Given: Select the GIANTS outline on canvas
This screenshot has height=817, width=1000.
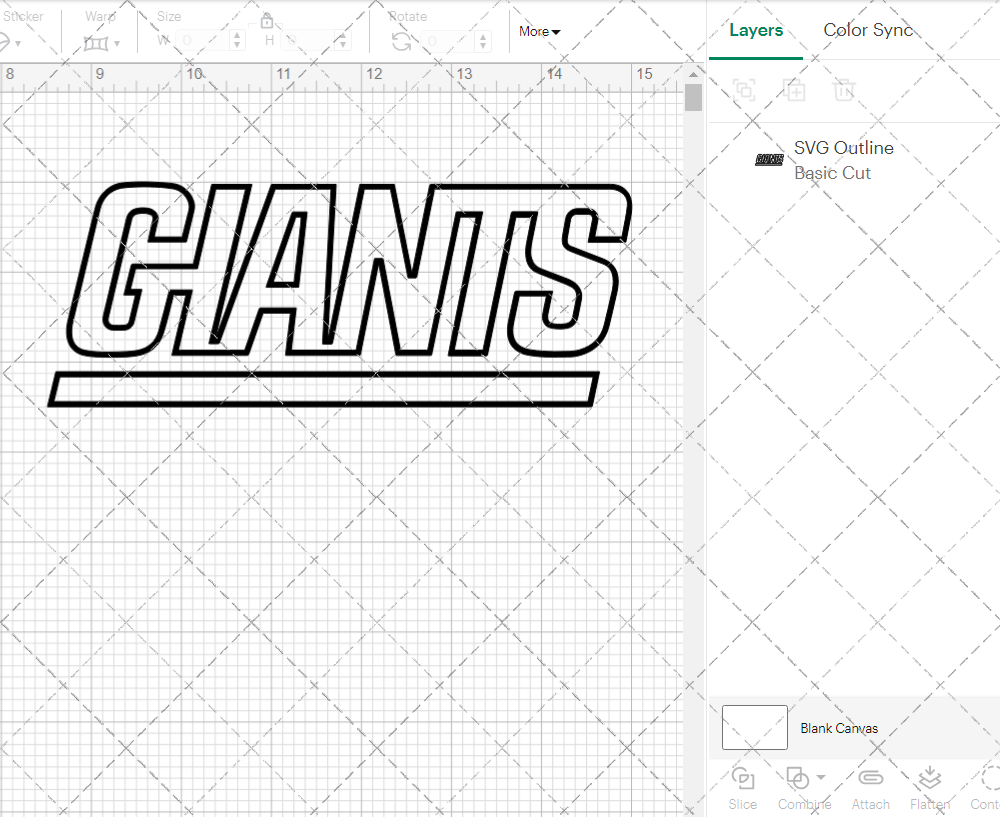Looking at the screenshot, I should point(349,270).
